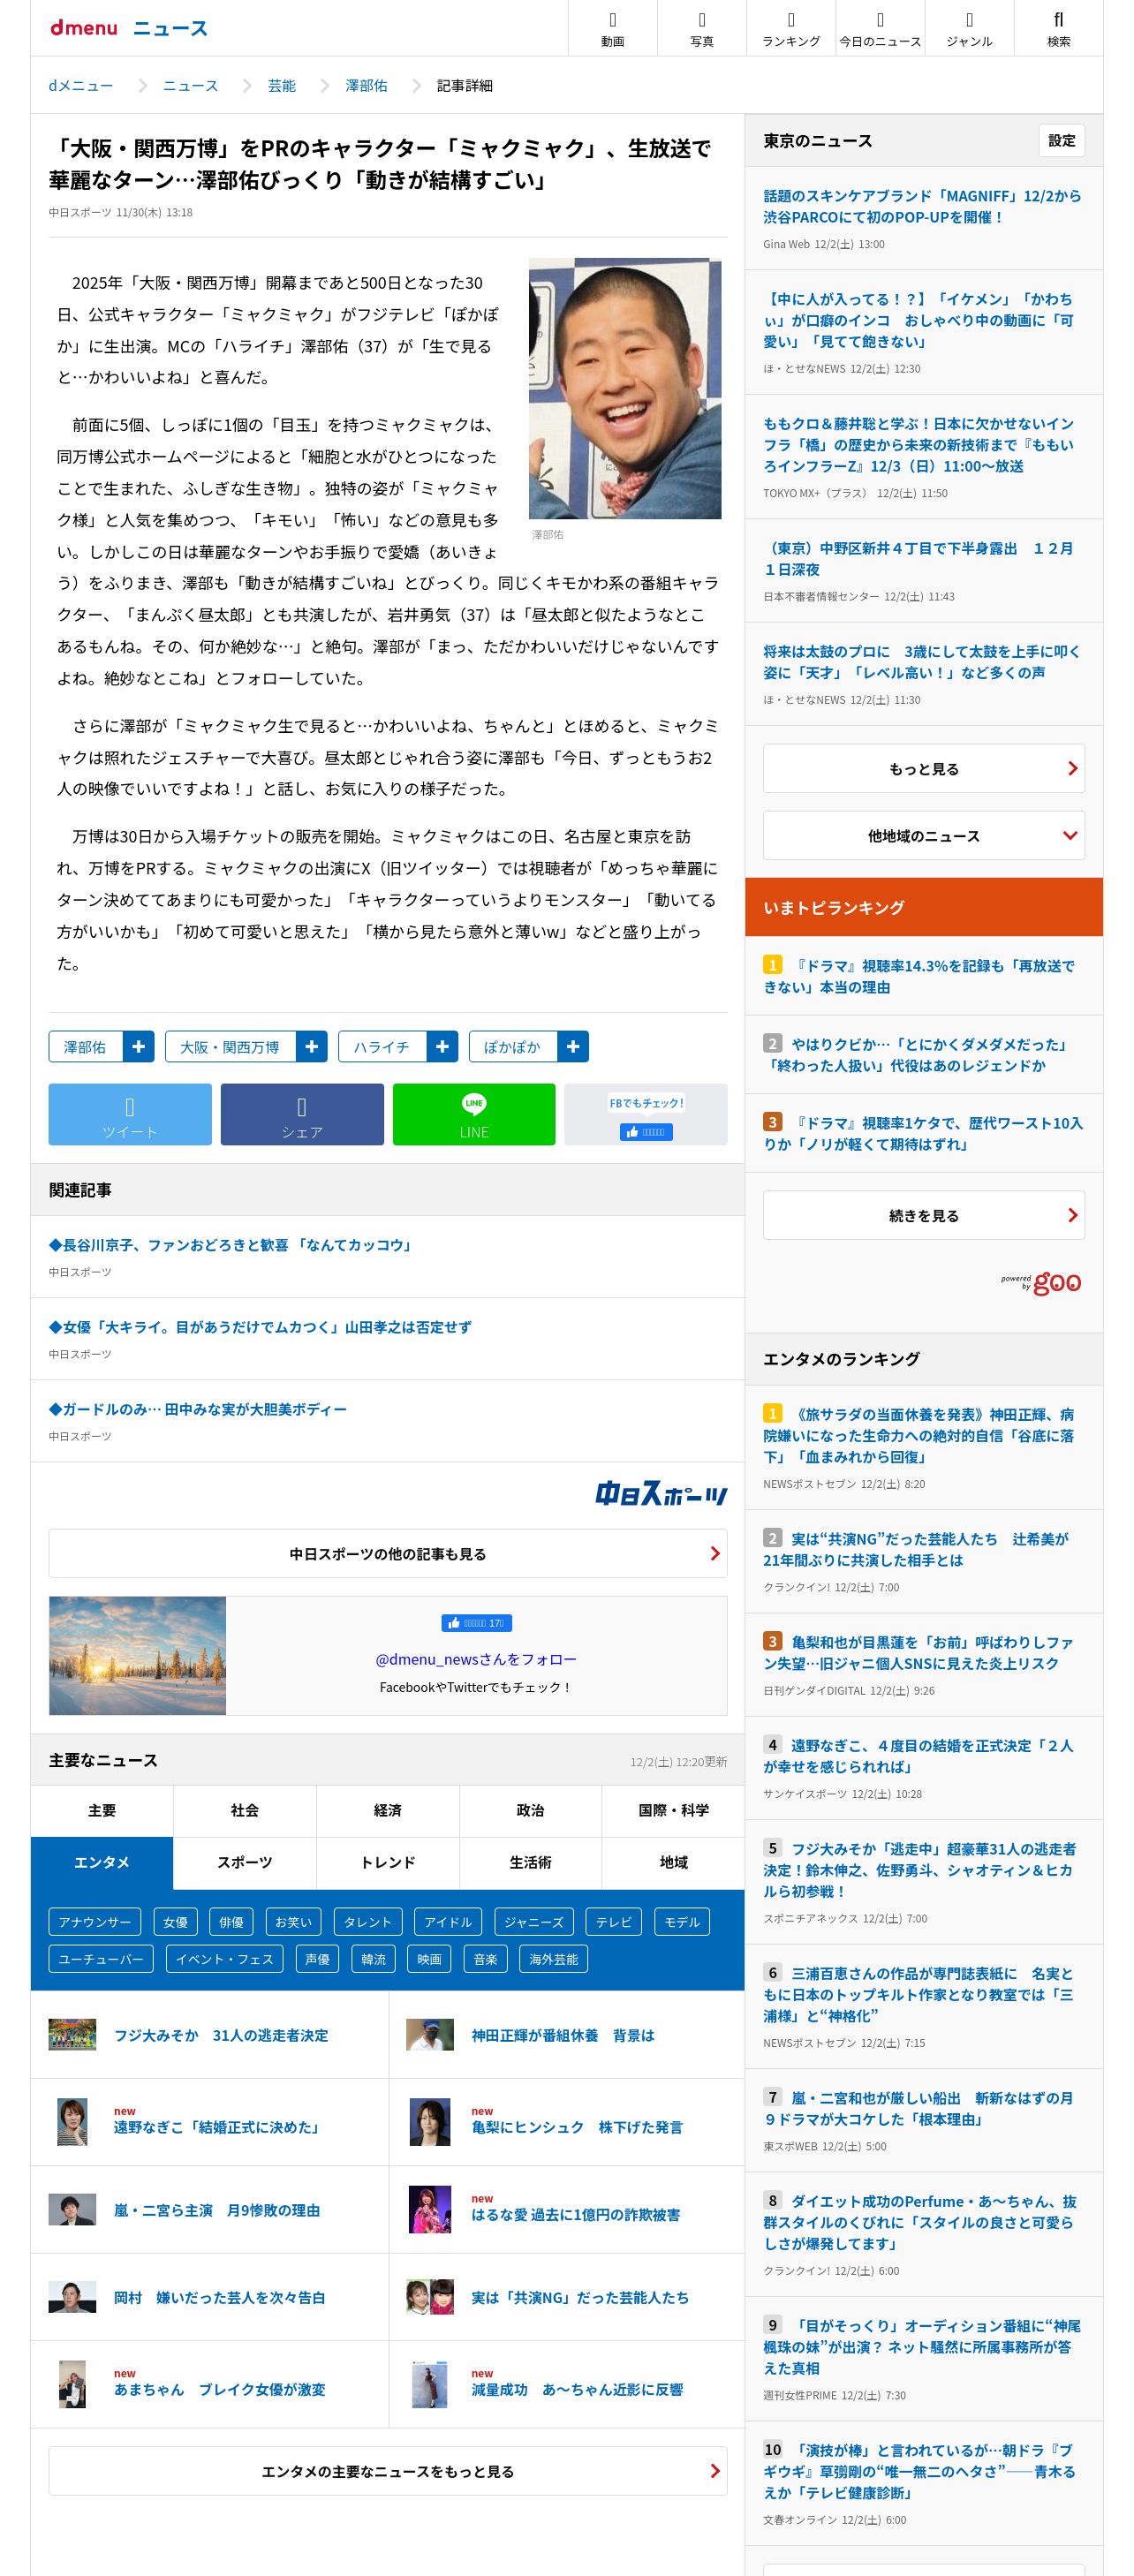The width and height of the screenshot is (1134, 2576).
Task: Open headline 岡村 嫌いだった芸人を次々告白
Action: [219, 2297]
